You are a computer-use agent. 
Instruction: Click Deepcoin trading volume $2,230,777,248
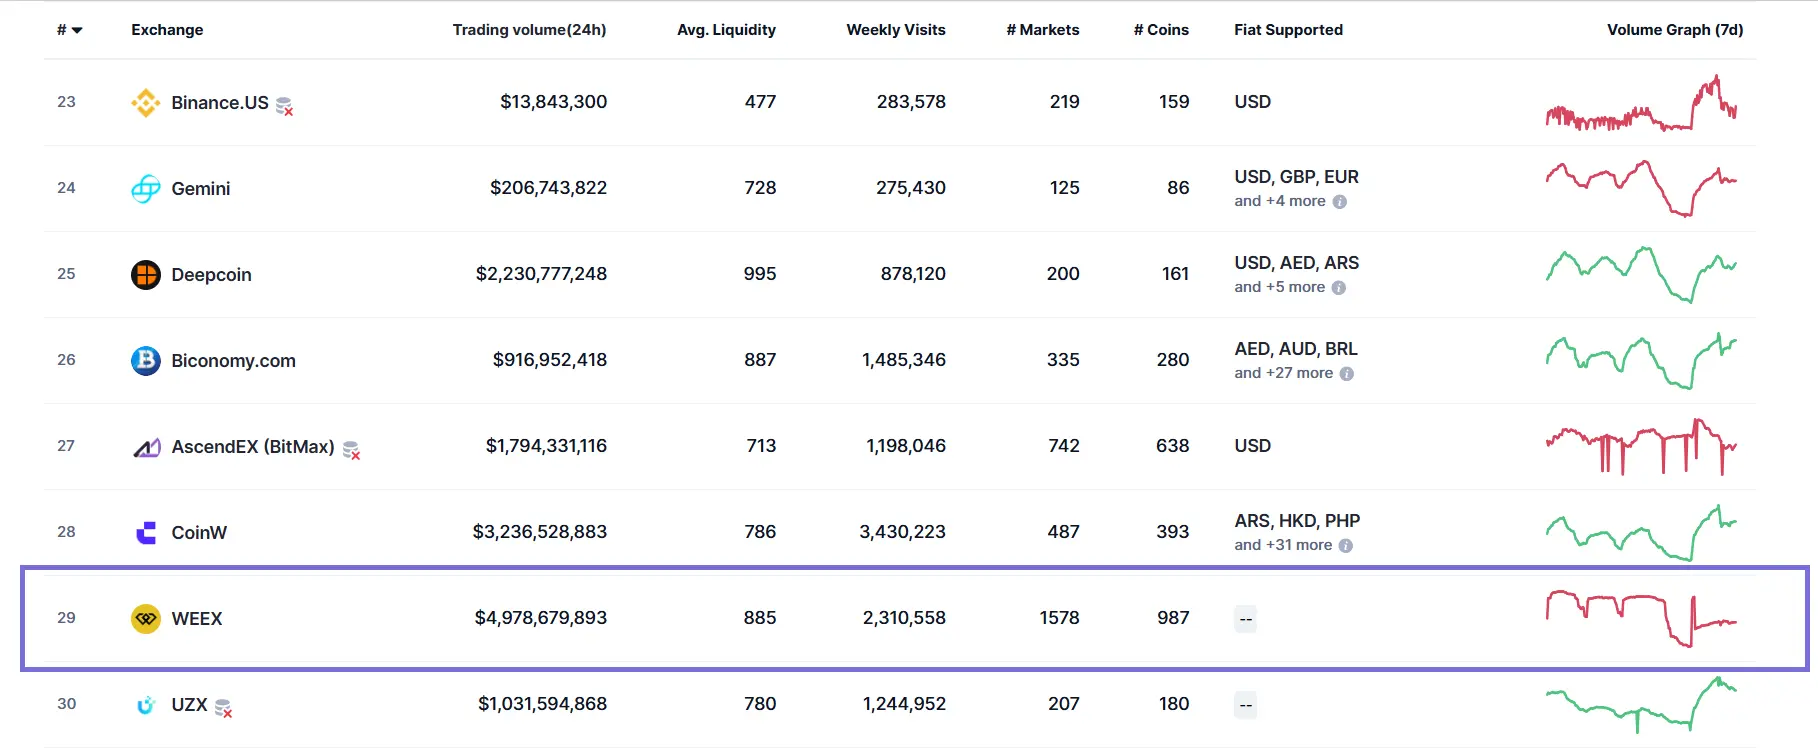(541, 274)
